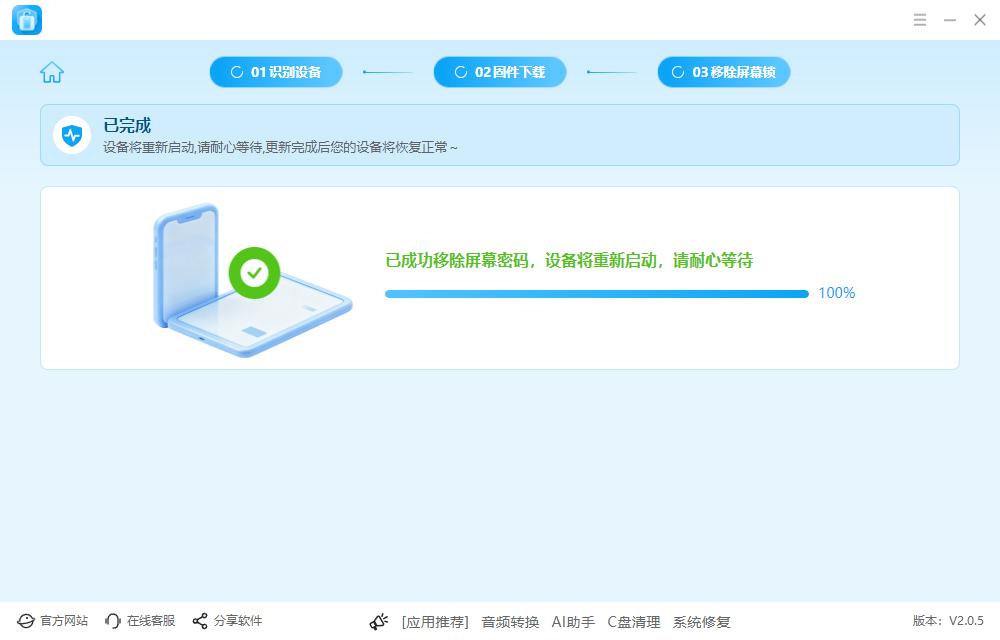Screen dimensions: 1000x640
Task: Click the megaphone announcement icon
Action: (x=379, y=622)
